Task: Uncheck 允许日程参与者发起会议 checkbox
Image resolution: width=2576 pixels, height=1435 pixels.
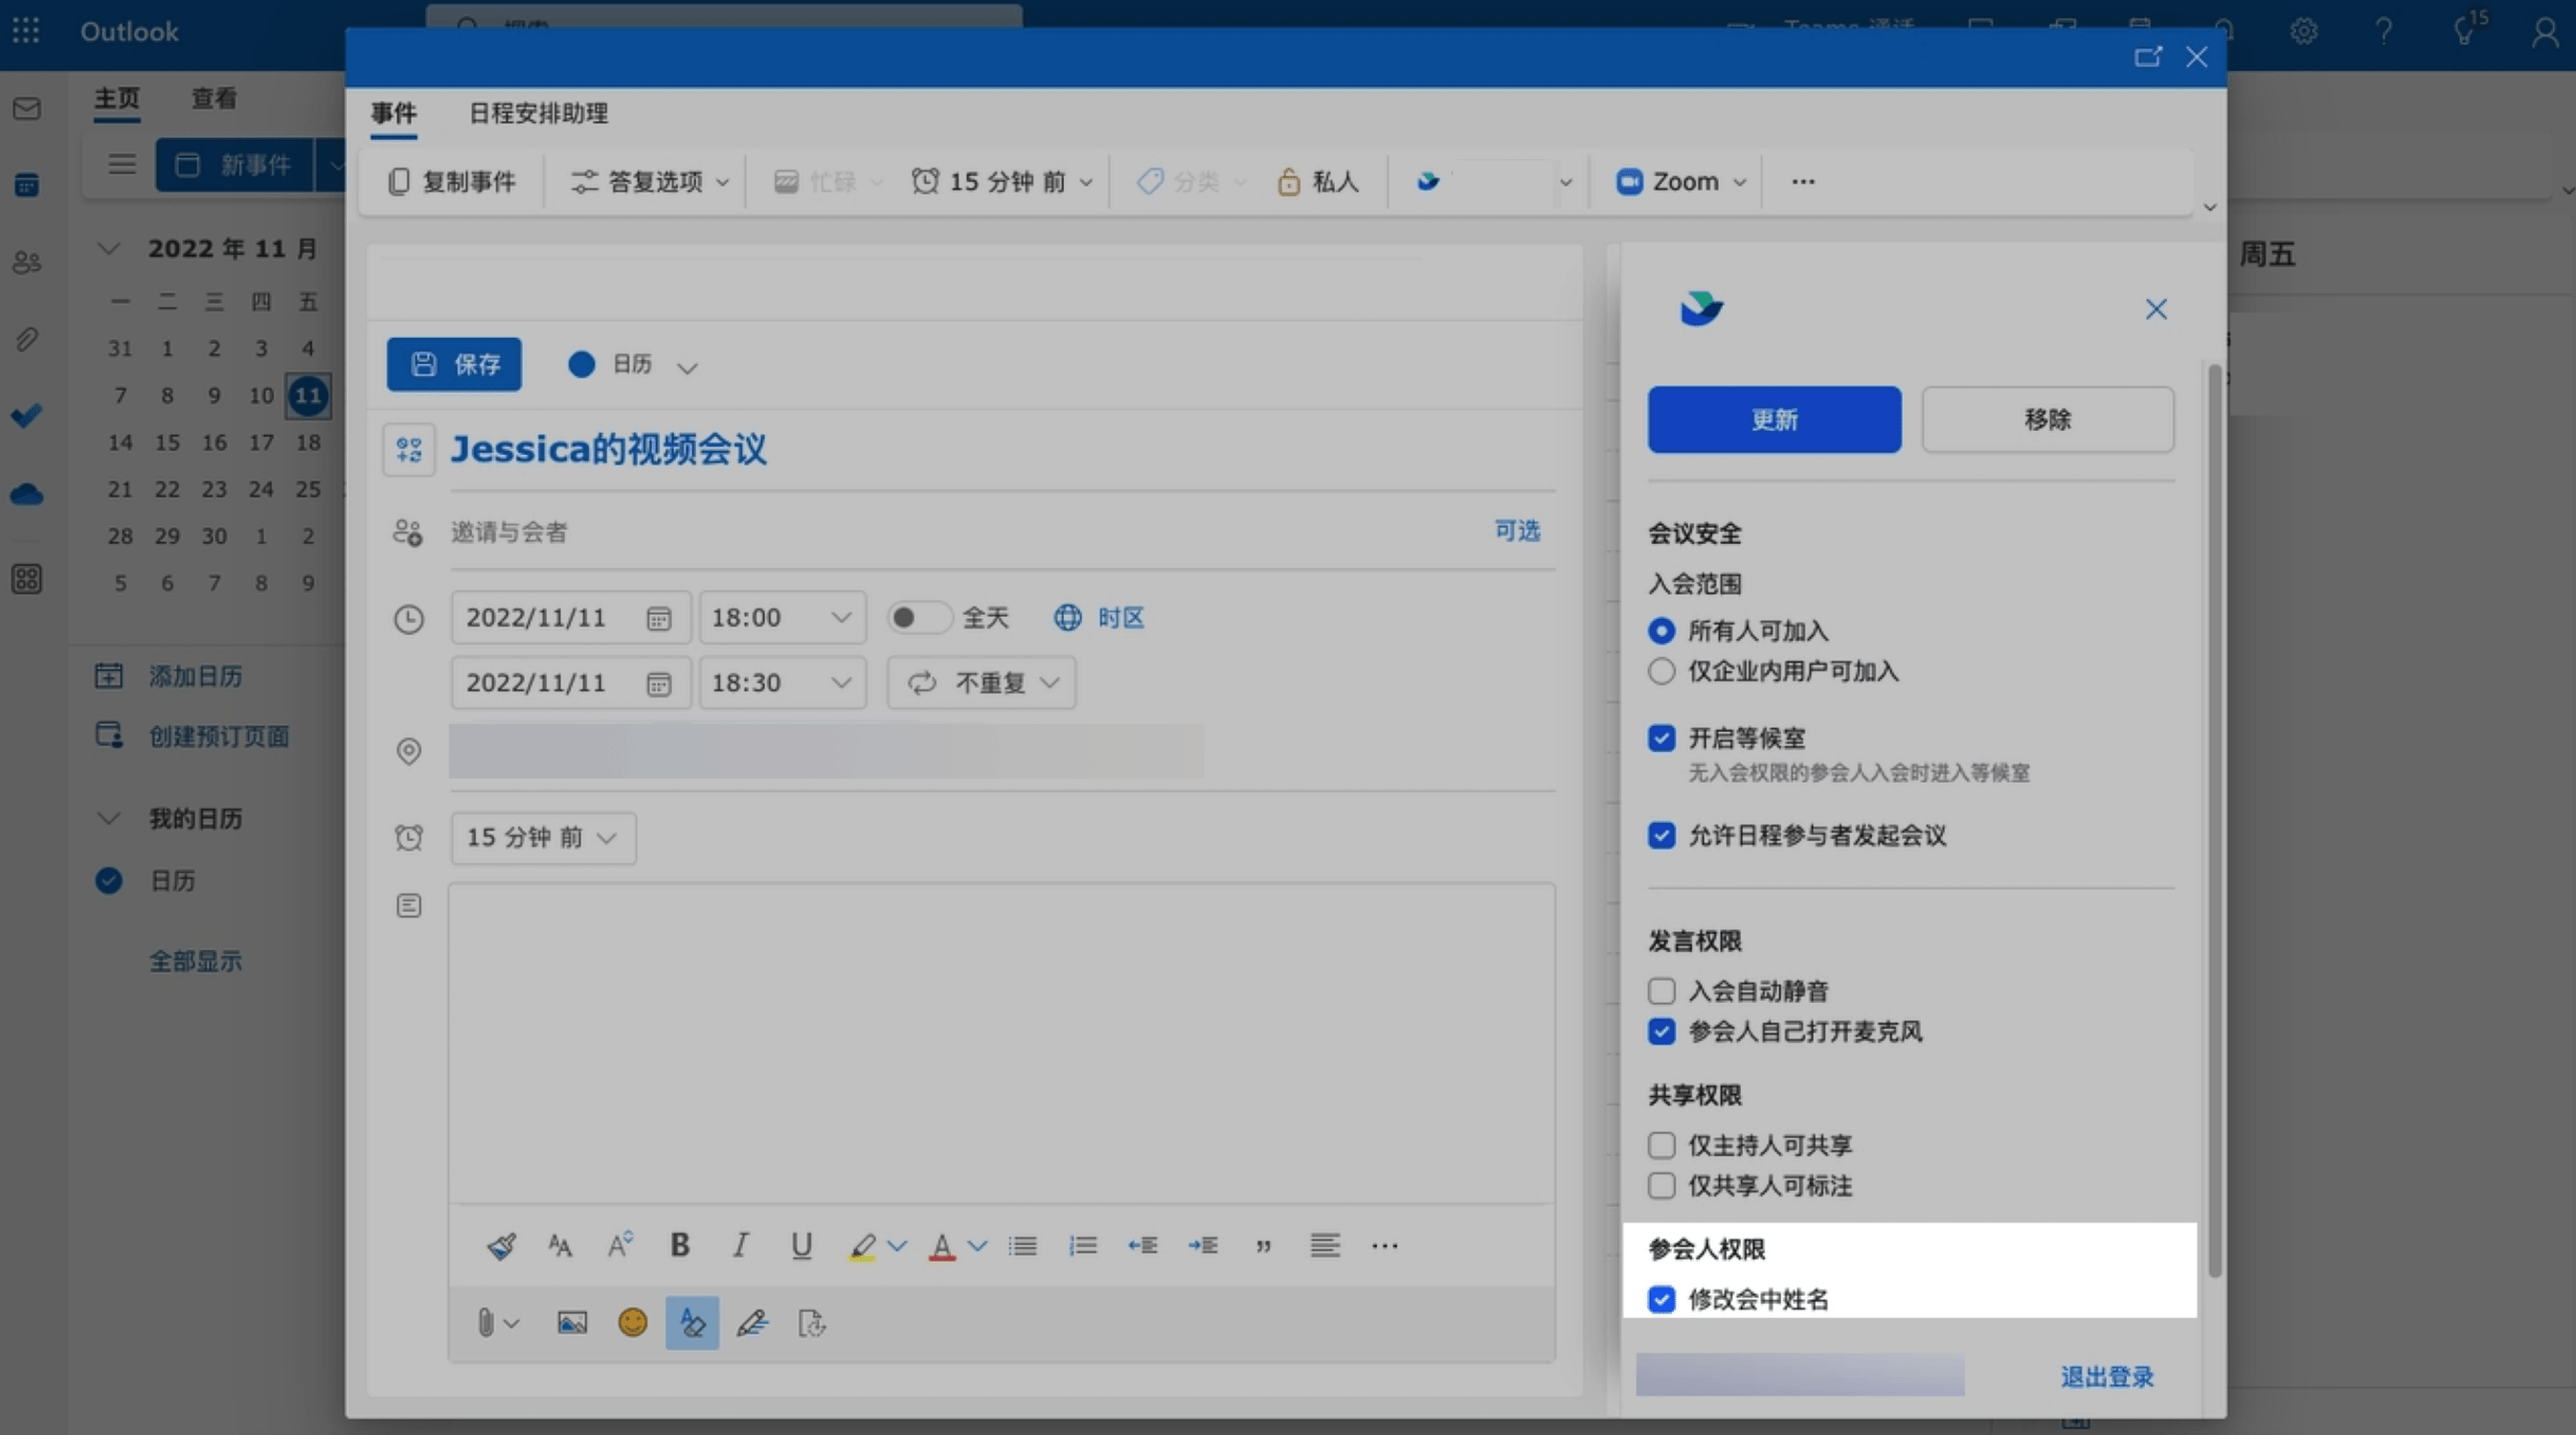Action: (1661, 835)
